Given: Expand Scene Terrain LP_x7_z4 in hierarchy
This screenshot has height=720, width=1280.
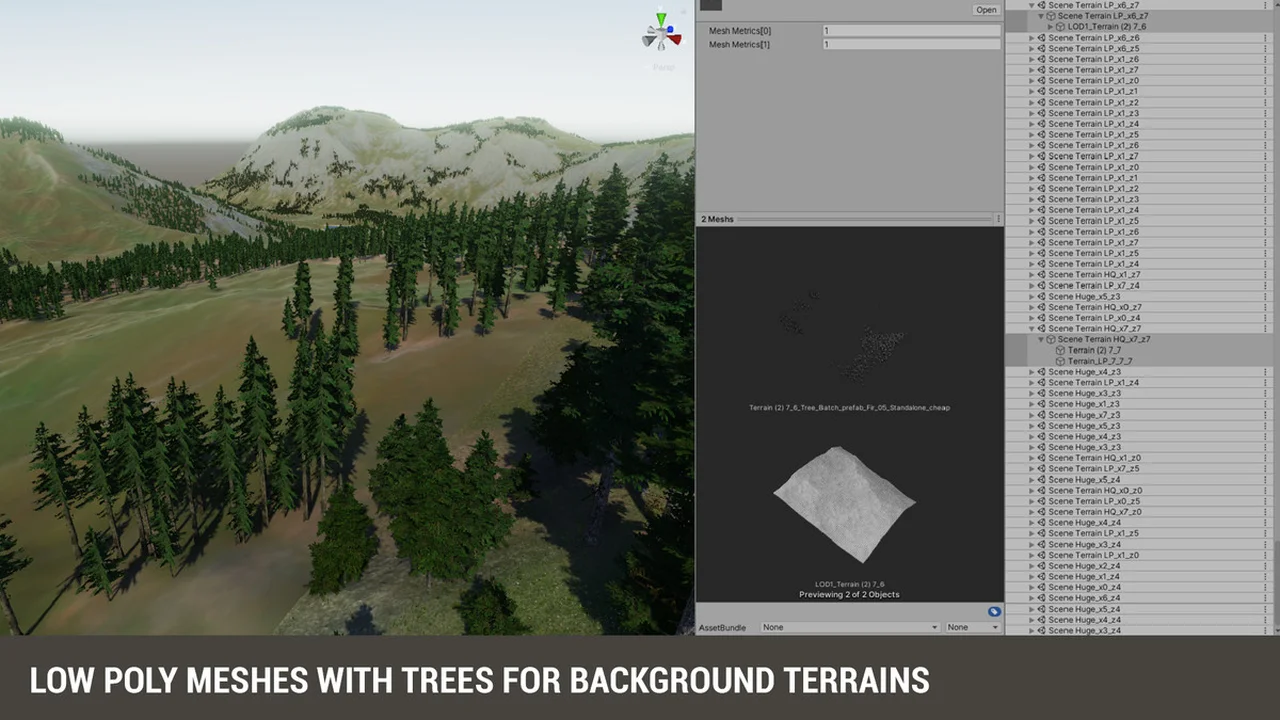Looking at the screenshot, I should coord(1032,286).
